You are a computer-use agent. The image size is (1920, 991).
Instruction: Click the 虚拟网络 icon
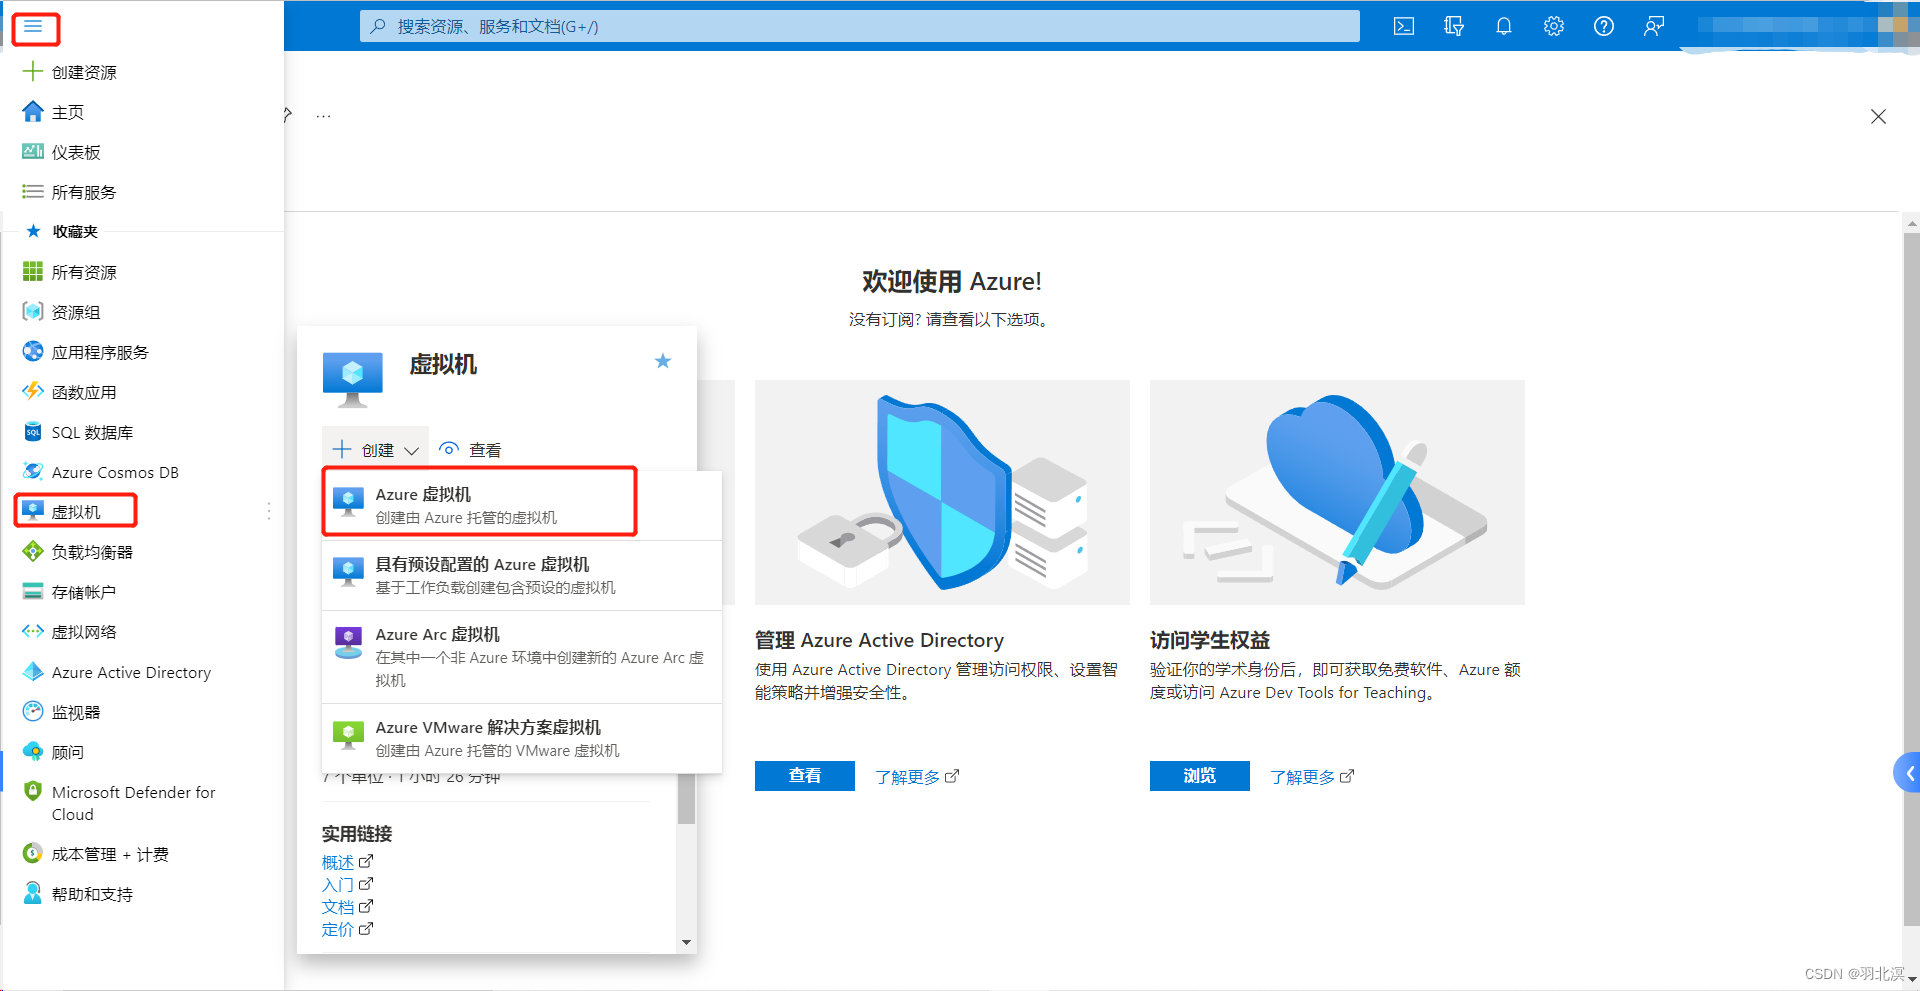33,631
